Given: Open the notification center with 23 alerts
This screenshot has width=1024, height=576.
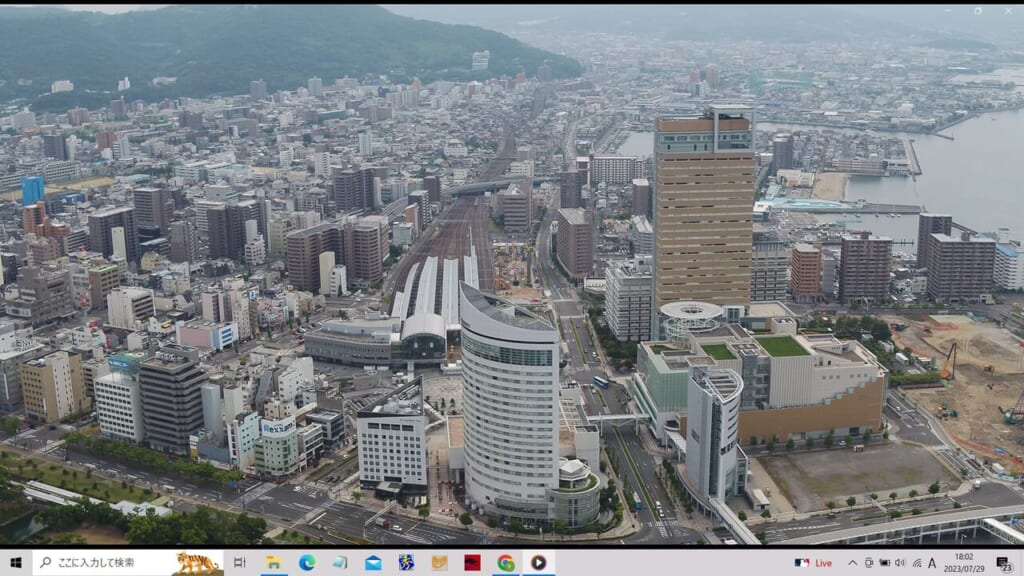Looking at the screenshot, I should coord(1003,563).
